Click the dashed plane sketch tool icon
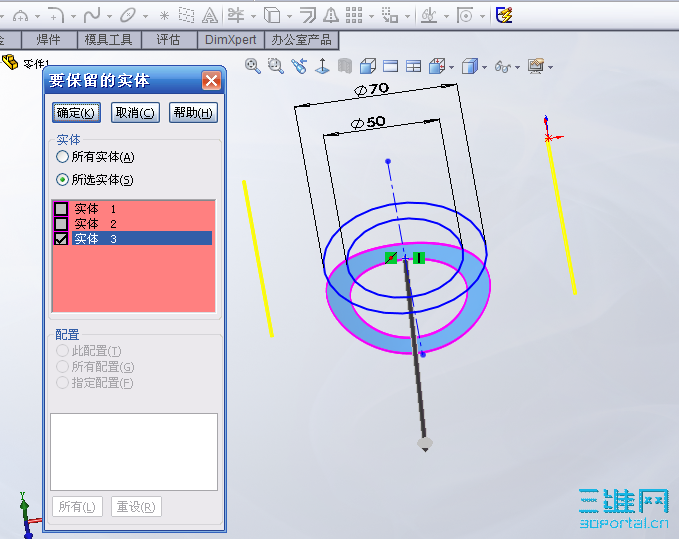The image size is (679, 539). tap(186, 16)
